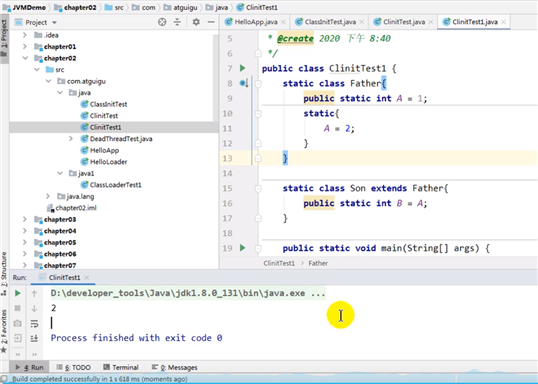This screenshot has width=538, height=384.
Task: Click 'Process finished with exit code 0' text
Action: pyautogui.click(x=137, y=338)
